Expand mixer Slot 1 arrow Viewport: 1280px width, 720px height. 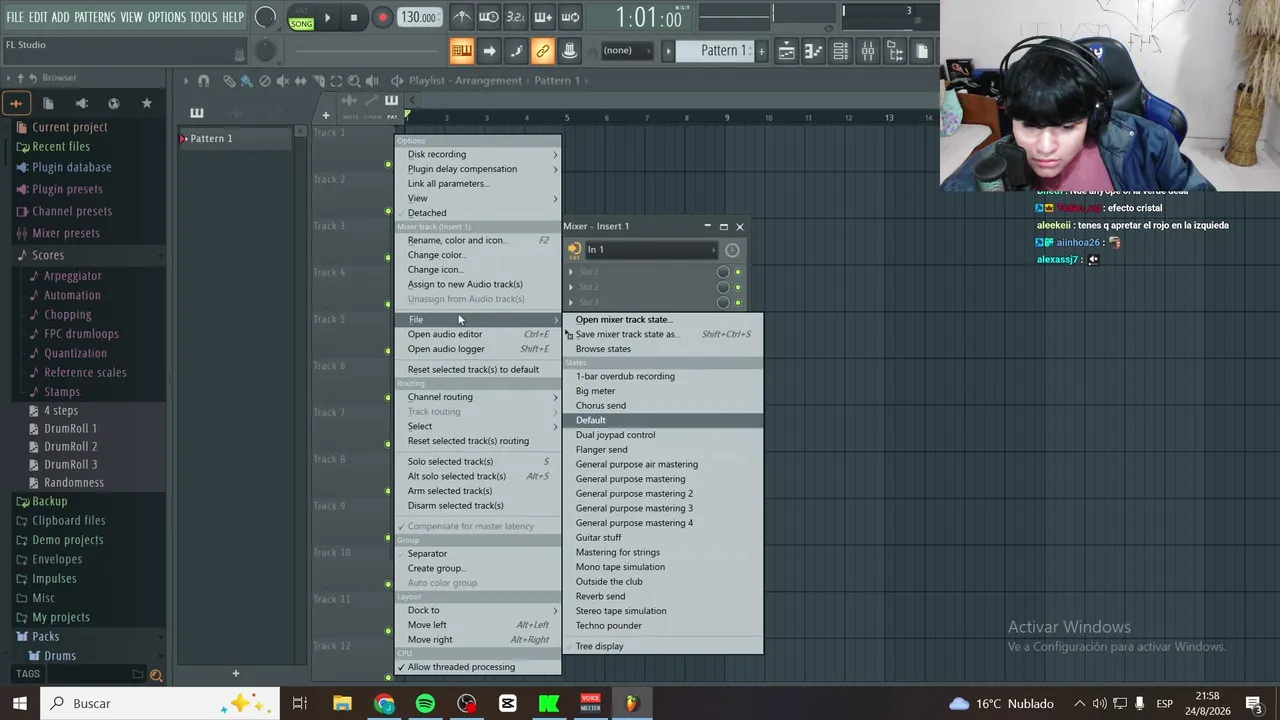point(571,272)
